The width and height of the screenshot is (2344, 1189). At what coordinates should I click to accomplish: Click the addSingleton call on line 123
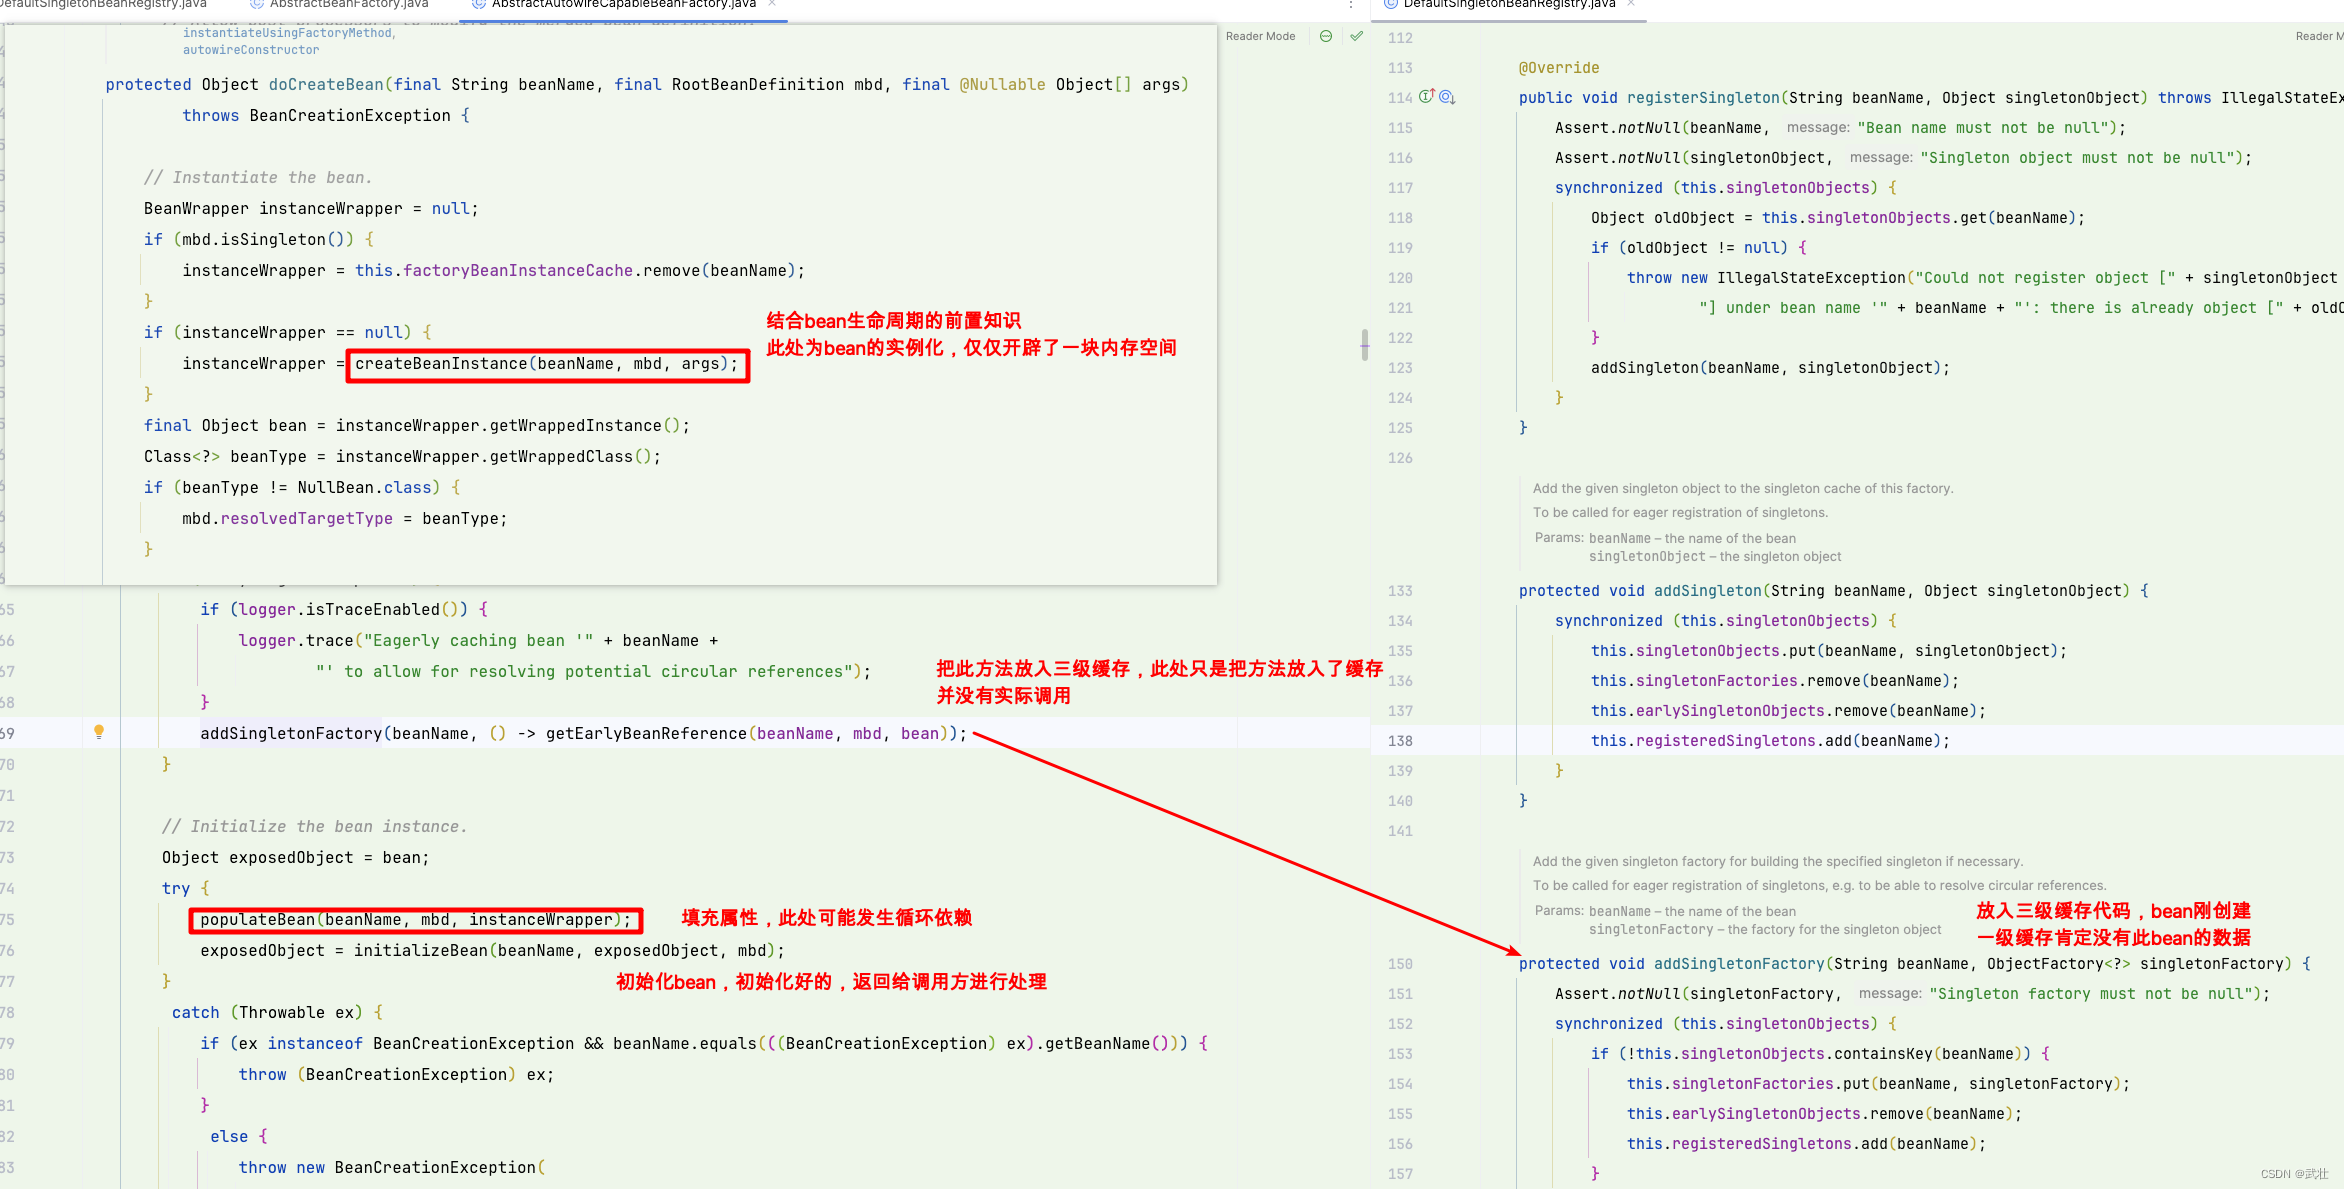coord(1645,368)
